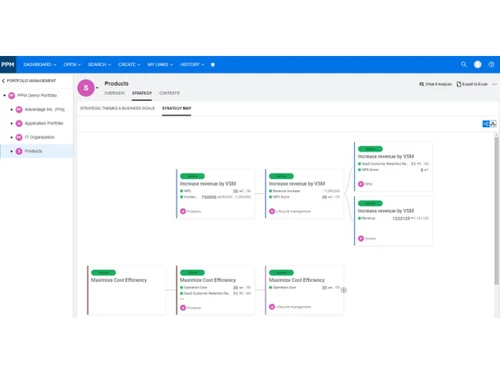Open the IT Organization tree item
The height and width of the screenshot is (375, 500).
(39, 137)
